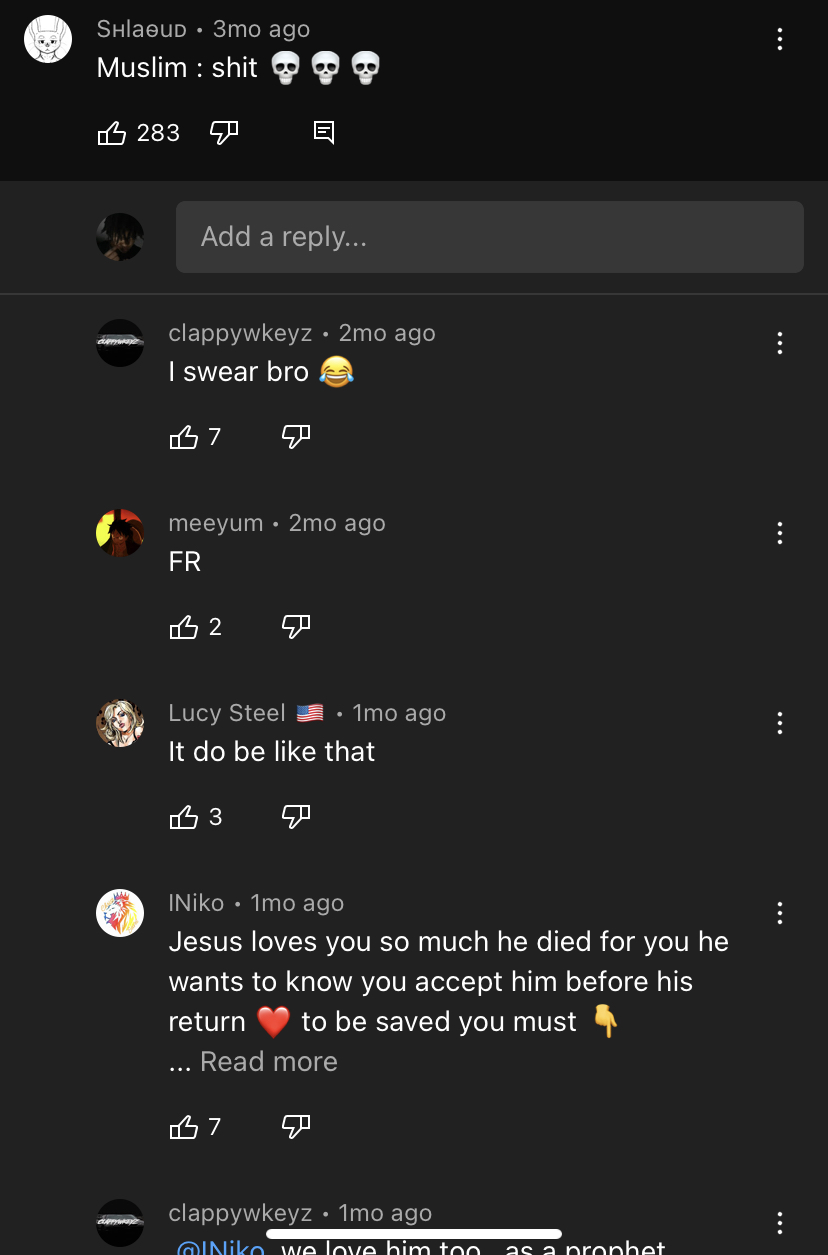Open the options menu for SHlaeup's comment

pyautogui.click(x=779, y=40)
